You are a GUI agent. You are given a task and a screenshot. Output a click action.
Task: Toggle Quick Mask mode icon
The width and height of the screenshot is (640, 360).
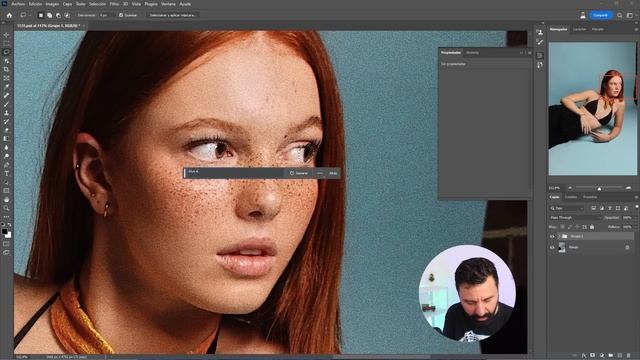click(6, 244)
